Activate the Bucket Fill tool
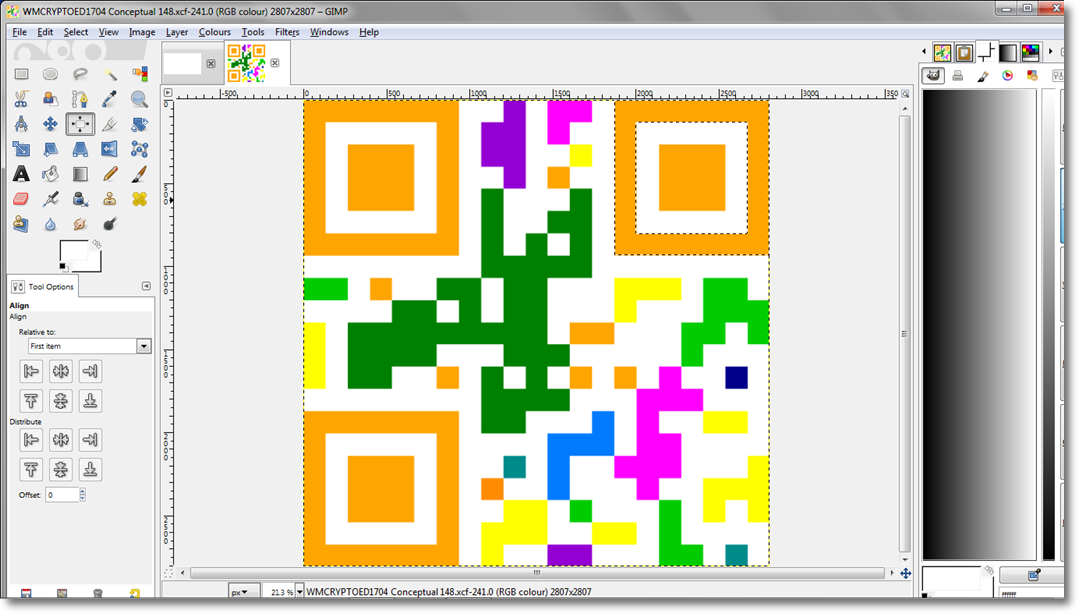The height and width of the screenshot is (615, 1080). pos(50,174)
